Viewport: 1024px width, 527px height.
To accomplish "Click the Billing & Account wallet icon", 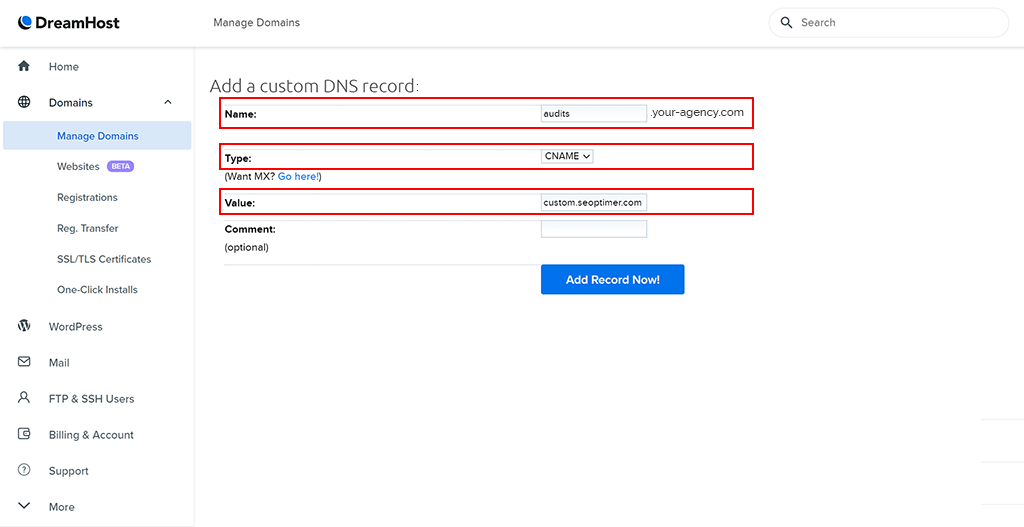I will (24, 434).
